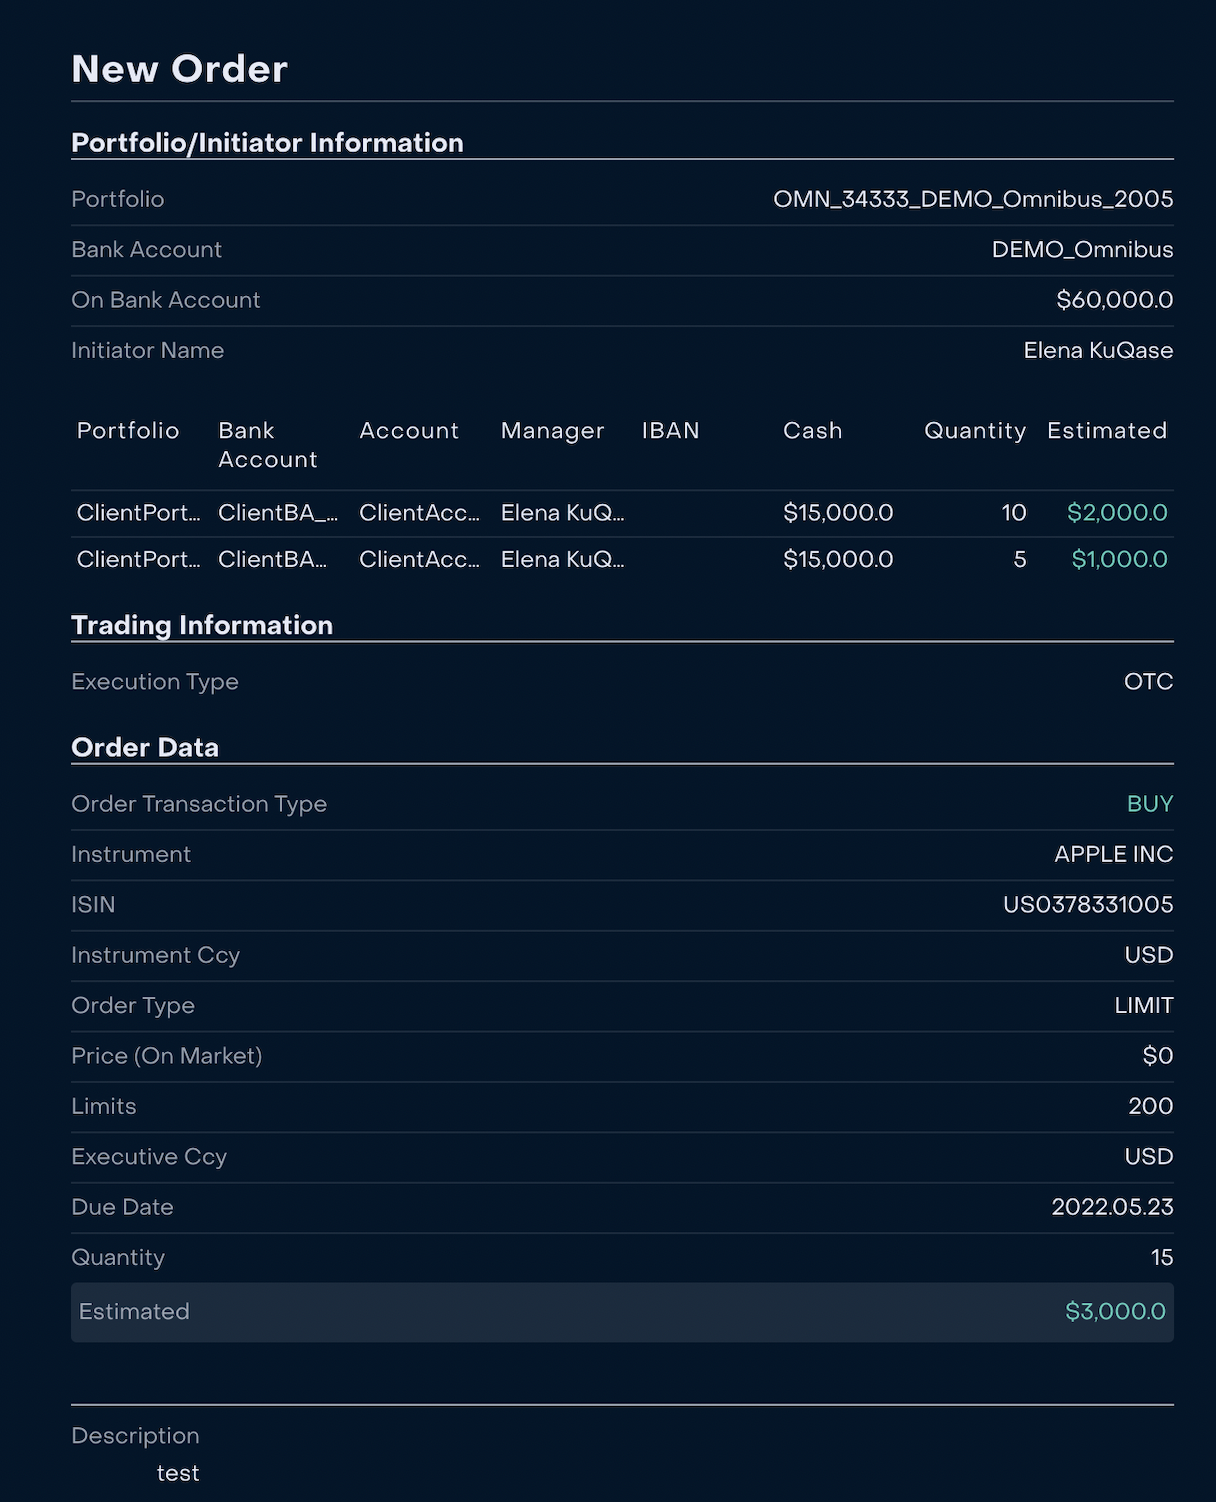
Task: Click the OTC execution type value
Action: click(x=1148, y=682)
